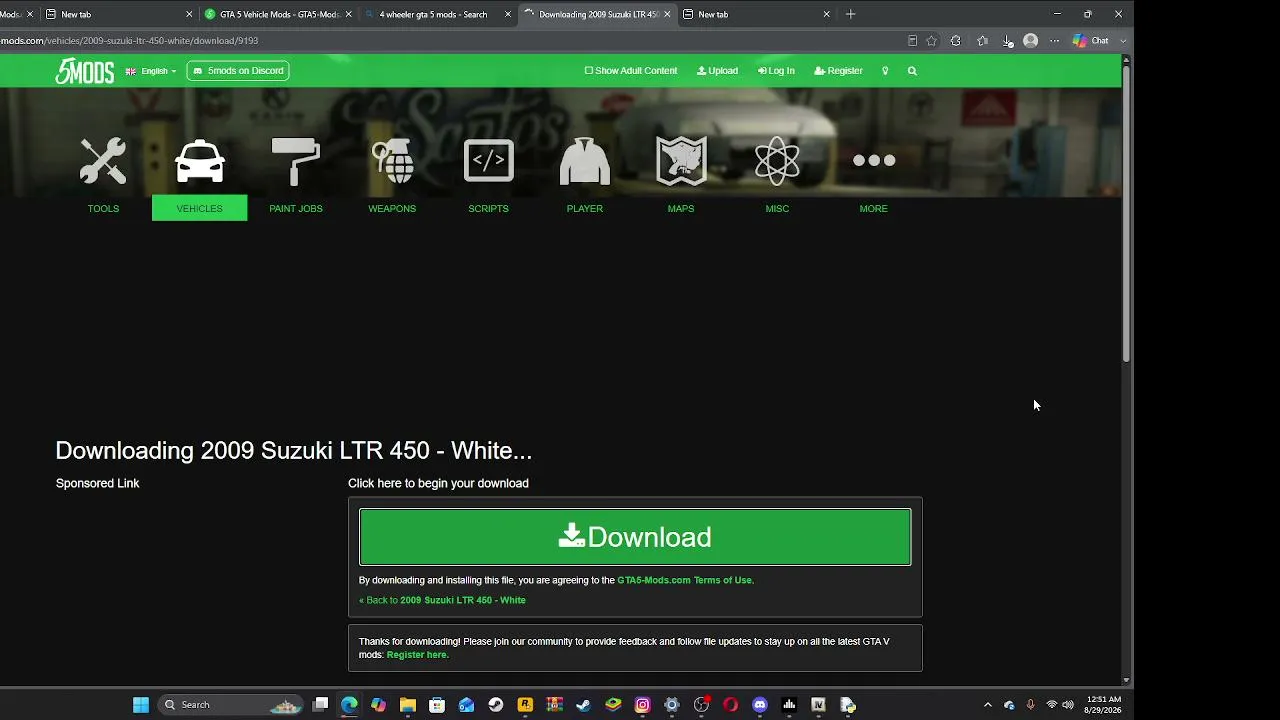Open Instagram from the taskbar
Image resolution: width=1280 pixels, height=720 pixels.
click(x=643, y=705)
